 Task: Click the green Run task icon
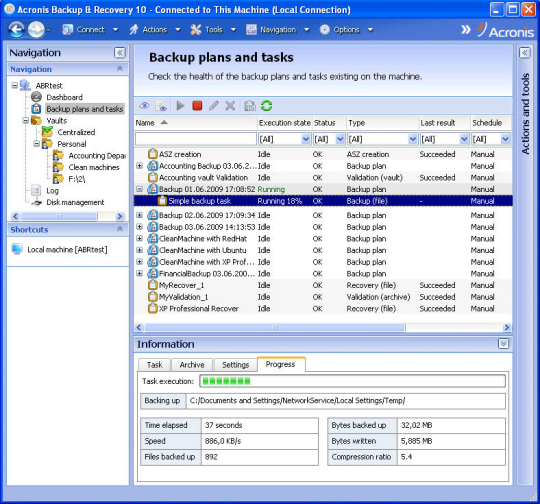pyautogui.click(x=180, y=106)
